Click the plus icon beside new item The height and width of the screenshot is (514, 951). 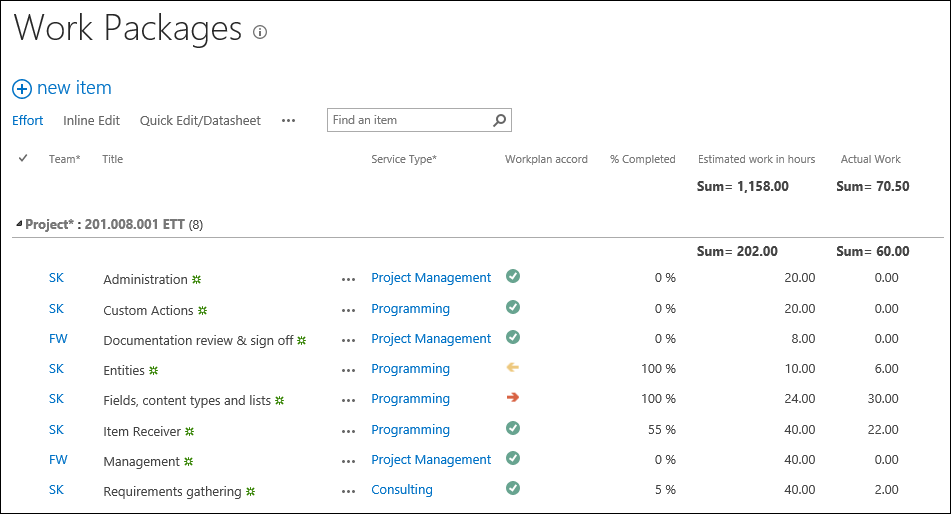tap(22, 89)
